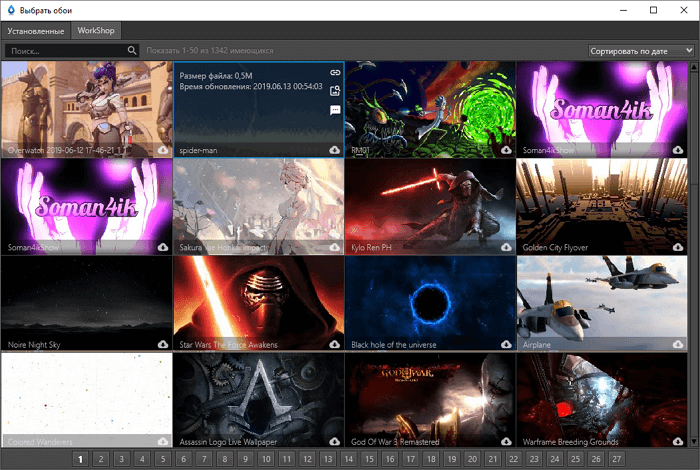Open the sort by date dropdown

pos(641,50)
